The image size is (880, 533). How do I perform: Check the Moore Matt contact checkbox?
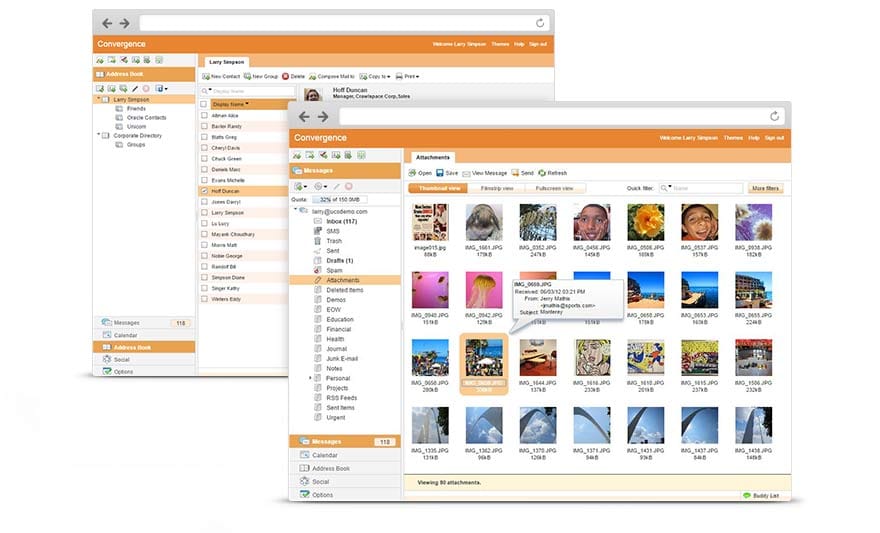point(204,245)
